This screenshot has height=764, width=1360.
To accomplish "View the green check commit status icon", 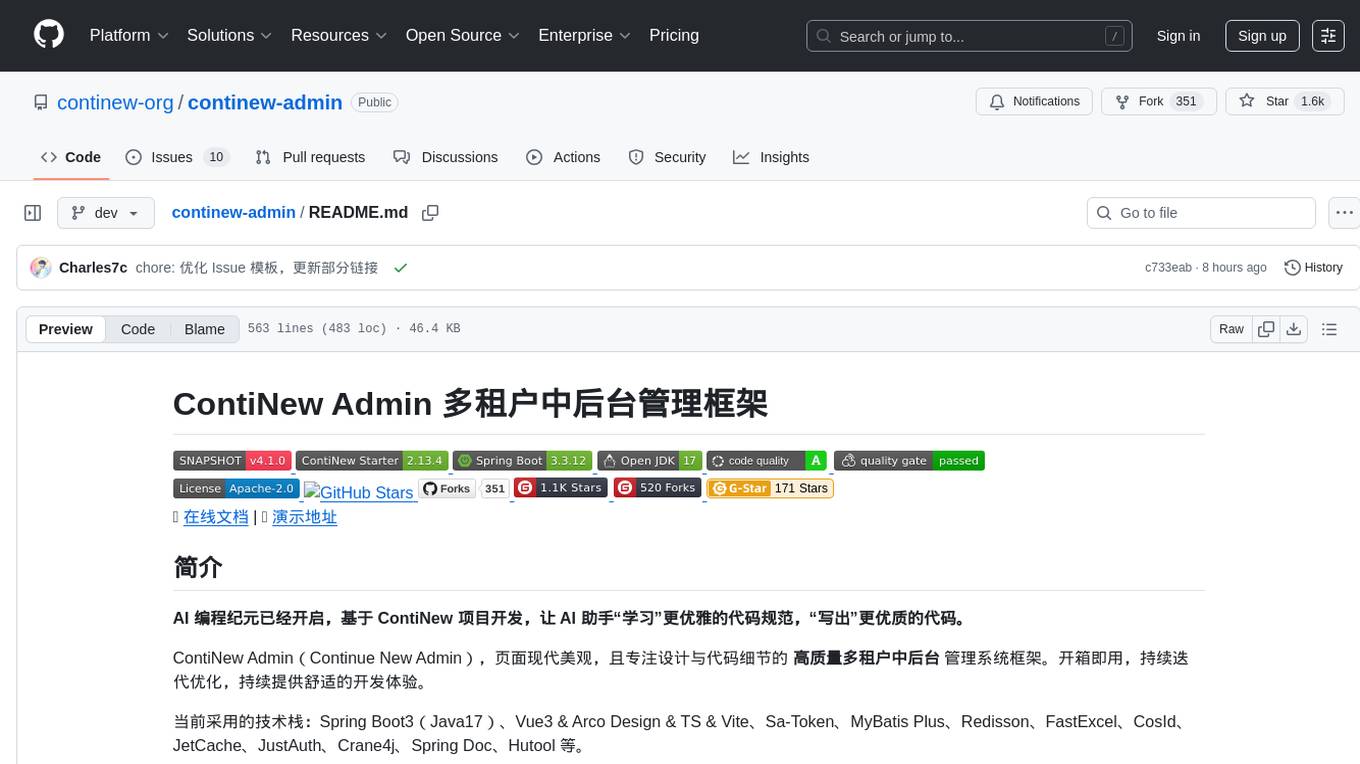I will pos(401,268).
